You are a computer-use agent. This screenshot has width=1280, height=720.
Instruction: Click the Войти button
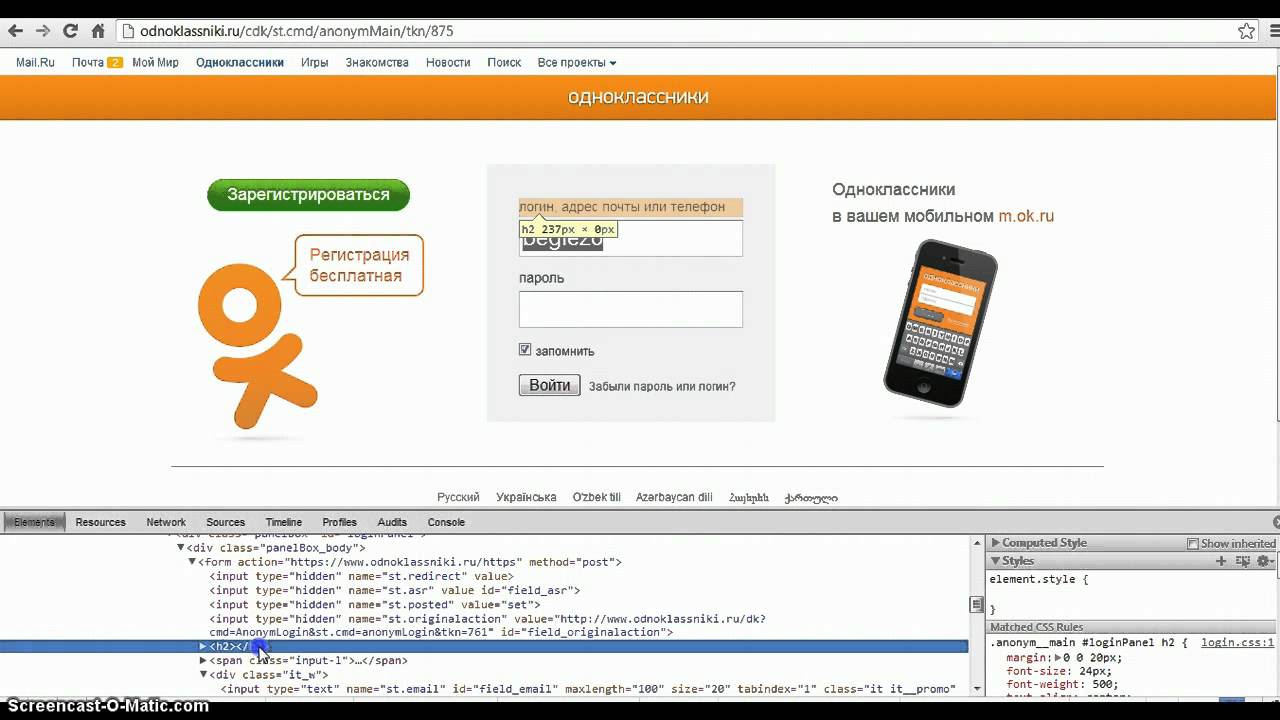coord(549,385)
